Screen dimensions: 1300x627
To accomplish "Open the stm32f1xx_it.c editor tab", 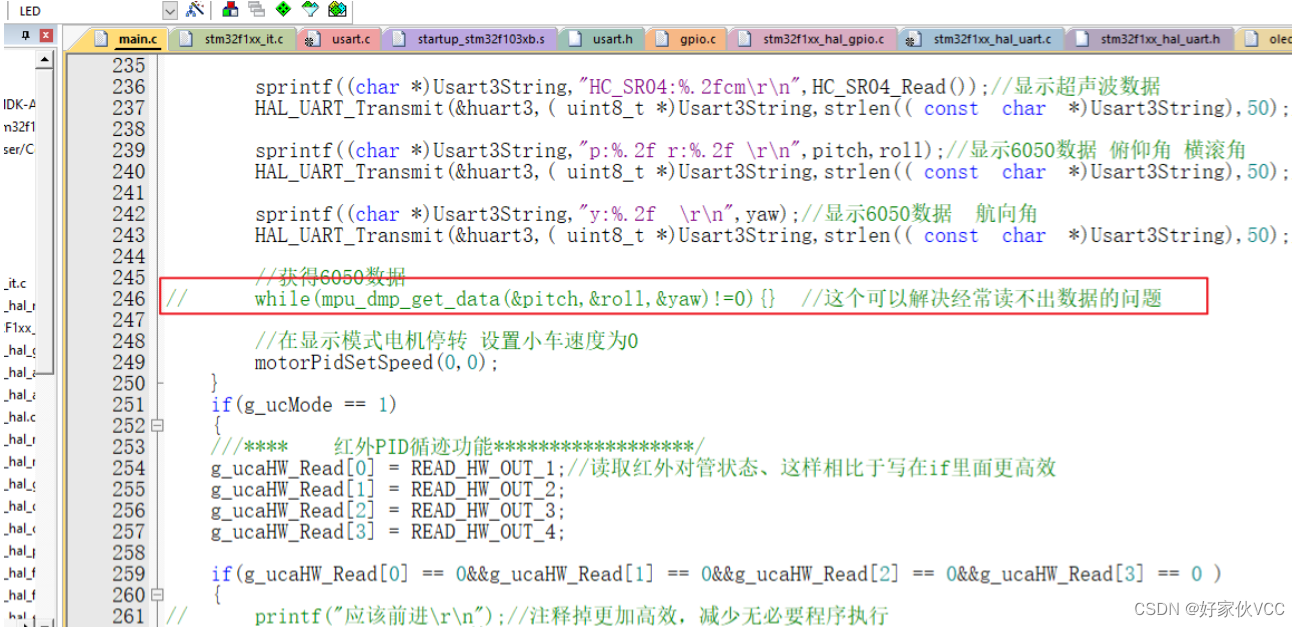I will pyautogui.click(x=233, y=40).
